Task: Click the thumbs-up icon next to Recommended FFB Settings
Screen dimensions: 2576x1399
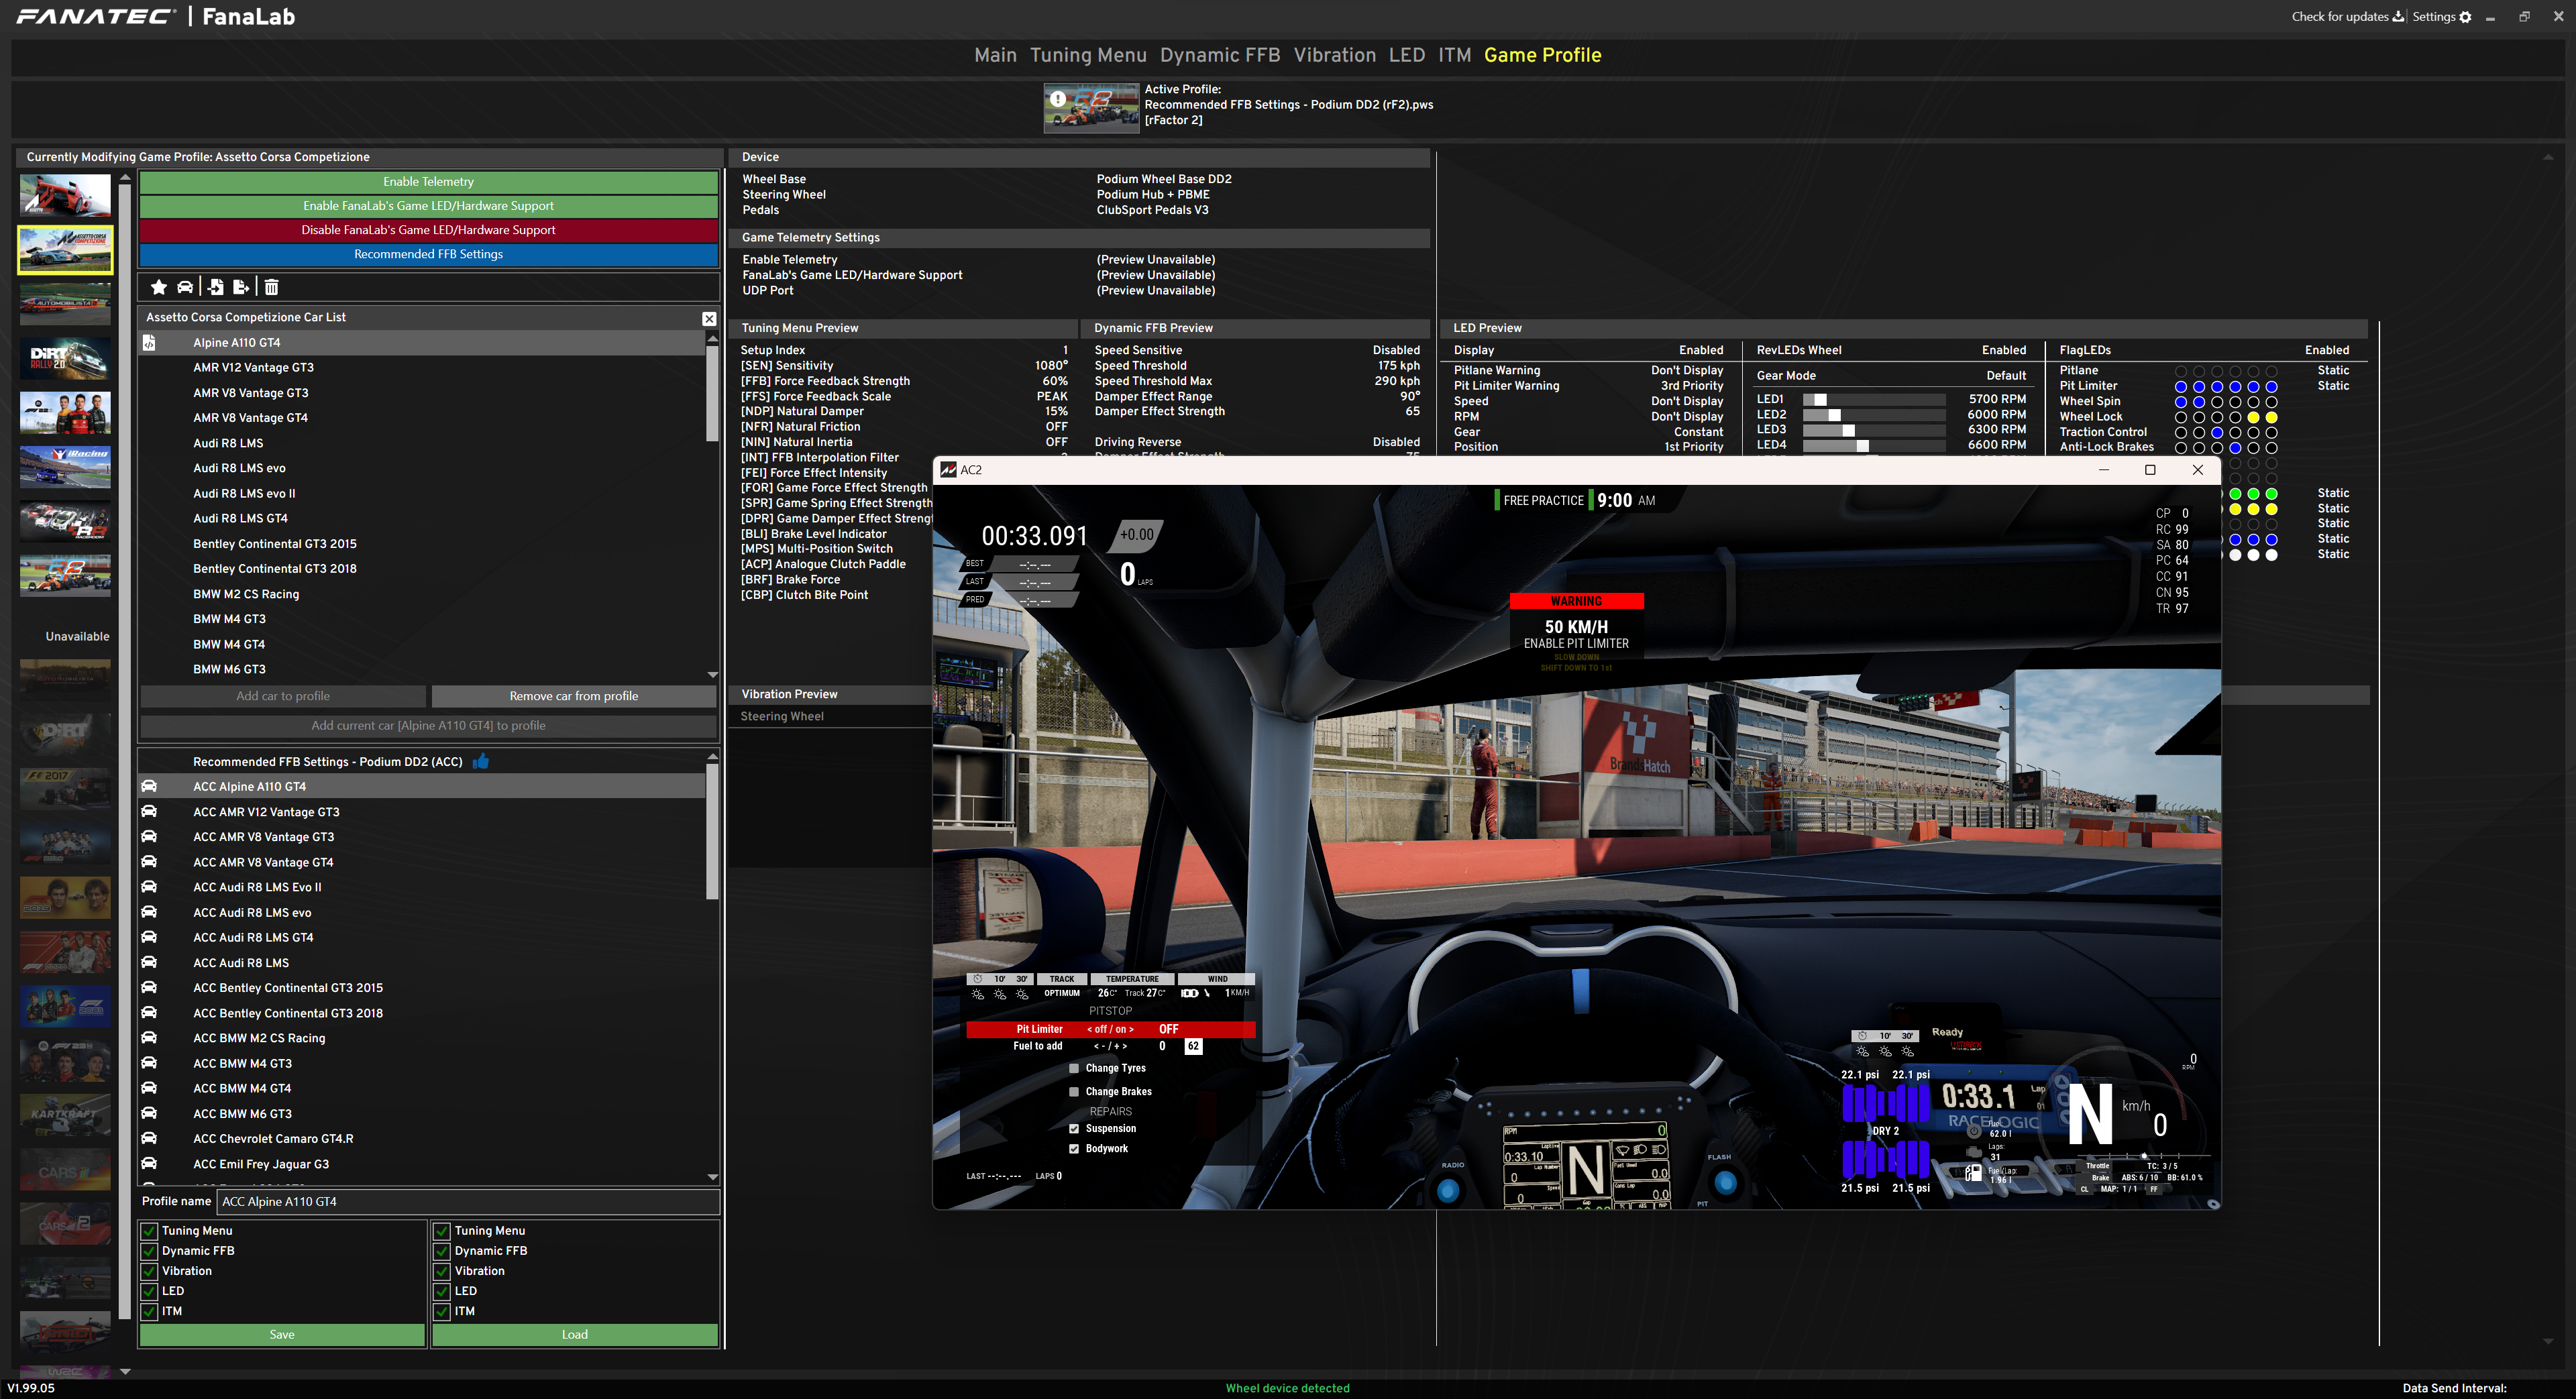Action: 481,761
